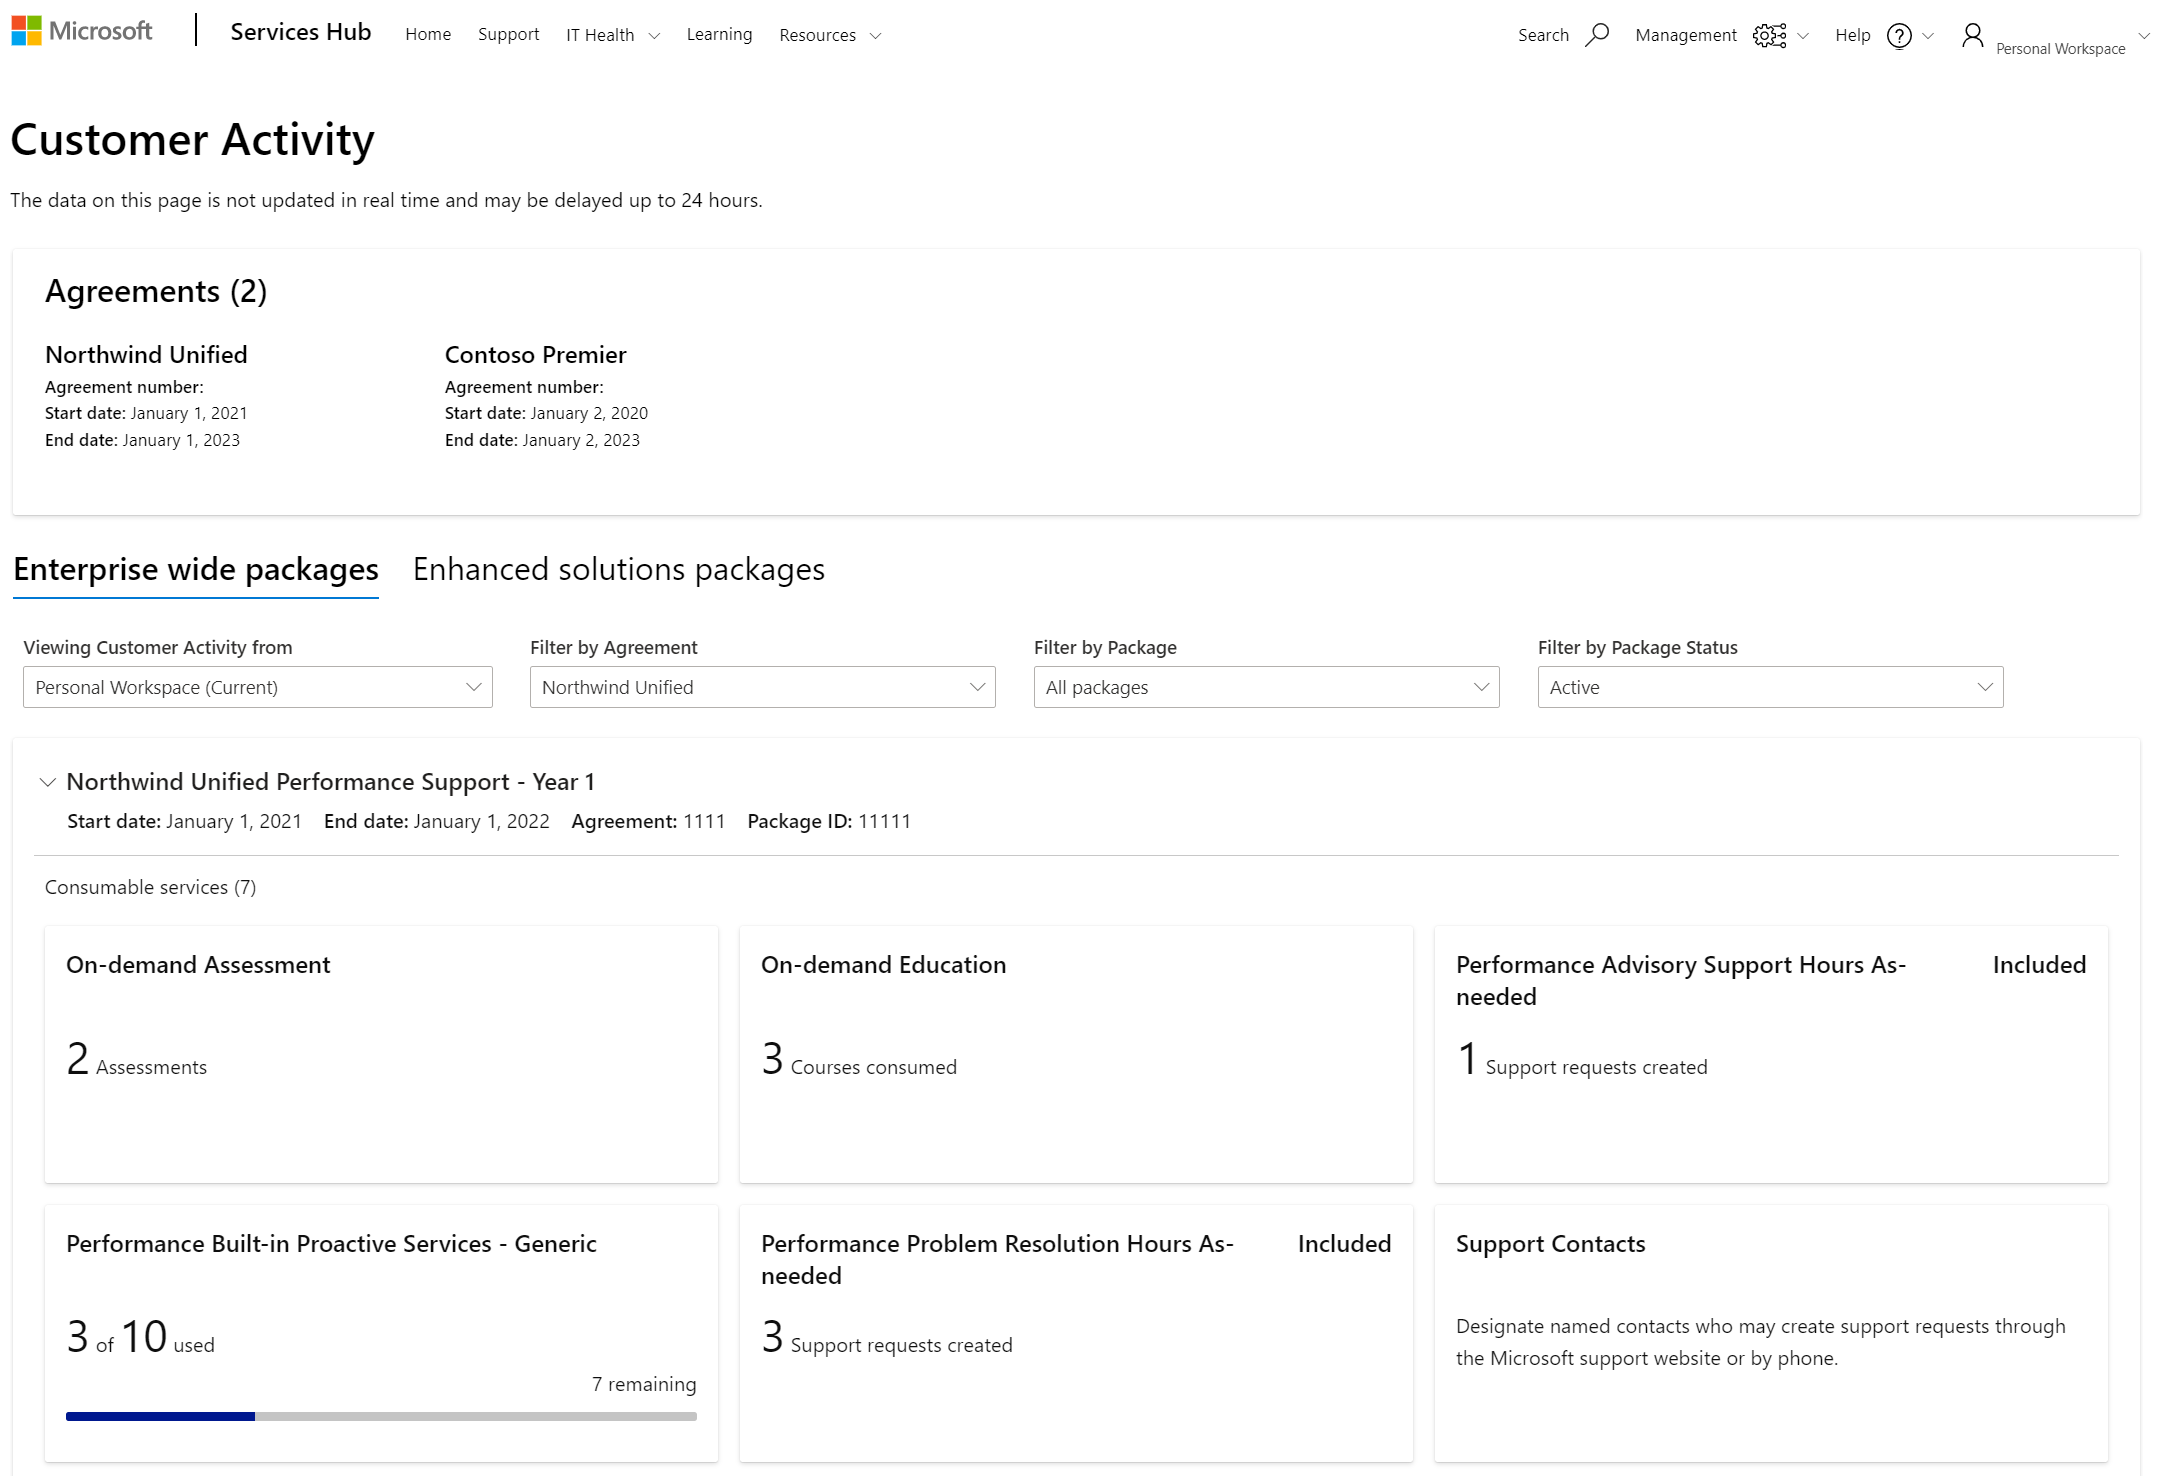Collapse the Northwind Unified Performance Support section
Image resolution: width=2165 pixels, height=1476 pixels.
click(44, 782)
